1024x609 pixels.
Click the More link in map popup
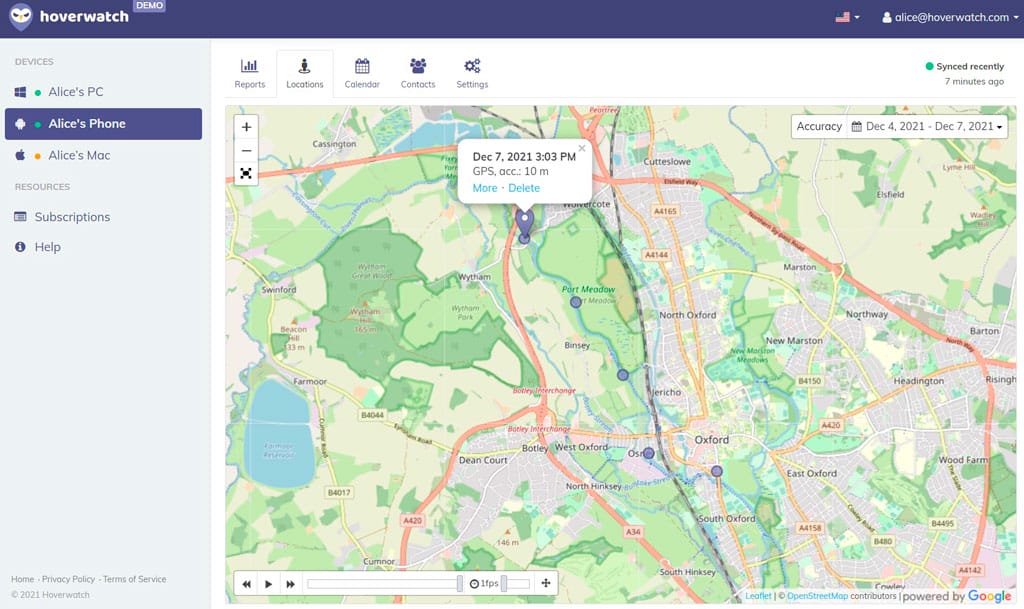pyautogui.click(x=485, y=188)
